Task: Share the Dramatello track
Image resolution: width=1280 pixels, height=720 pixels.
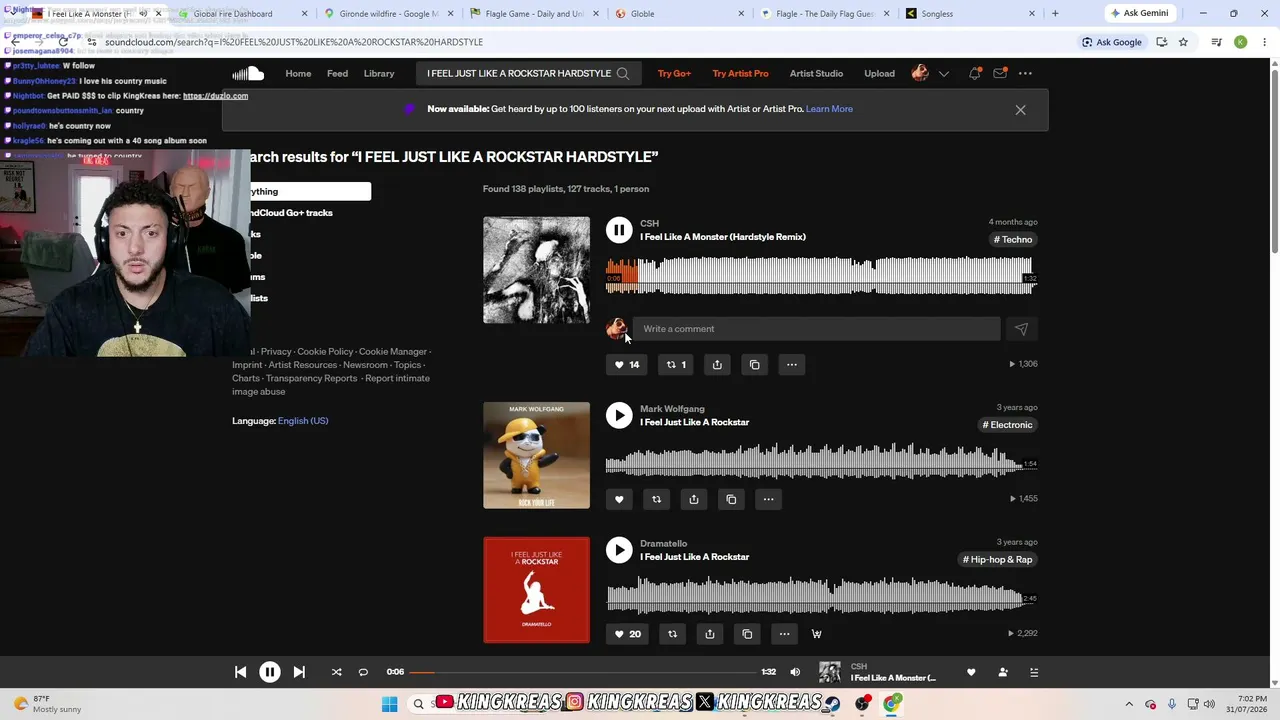Action: point(710,634)
